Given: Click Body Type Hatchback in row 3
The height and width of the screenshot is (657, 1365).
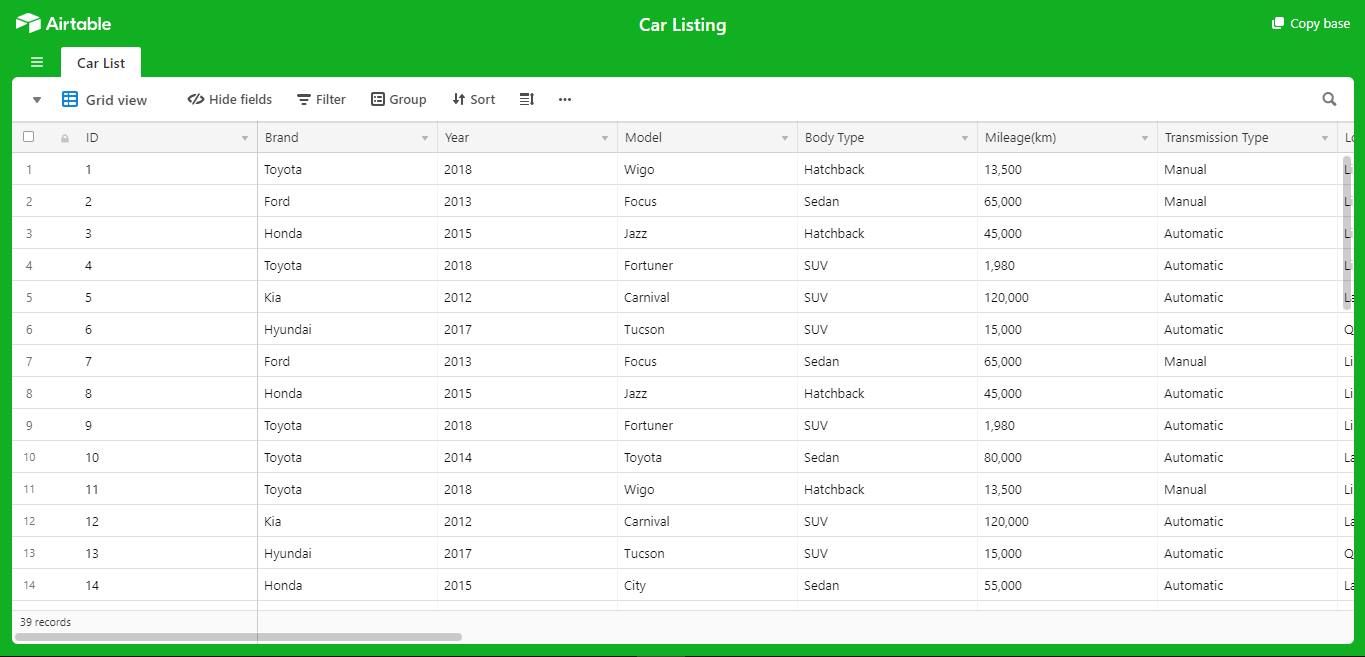Looking at the screenshot, I should click(x=888, y=233).
